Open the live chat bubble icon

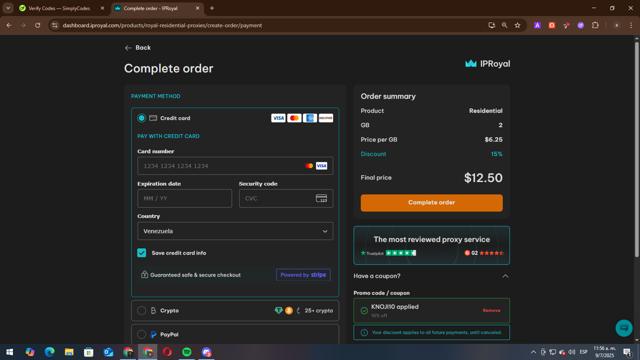click(x=624, y=328)
